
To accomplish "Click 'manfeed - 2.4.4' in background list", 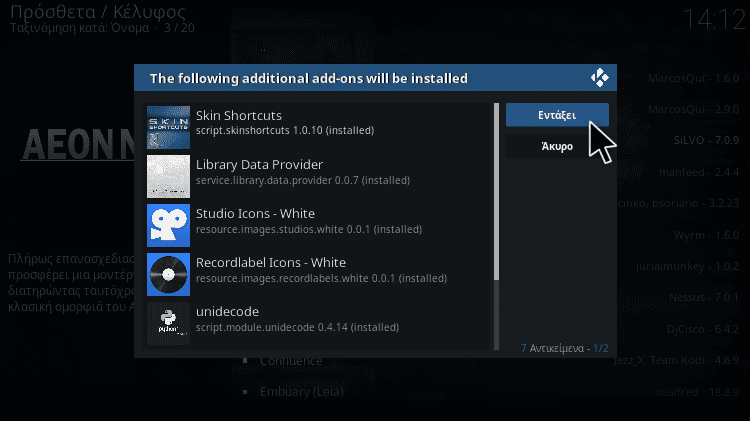I will pyautogui.click(x=699, y=172).
